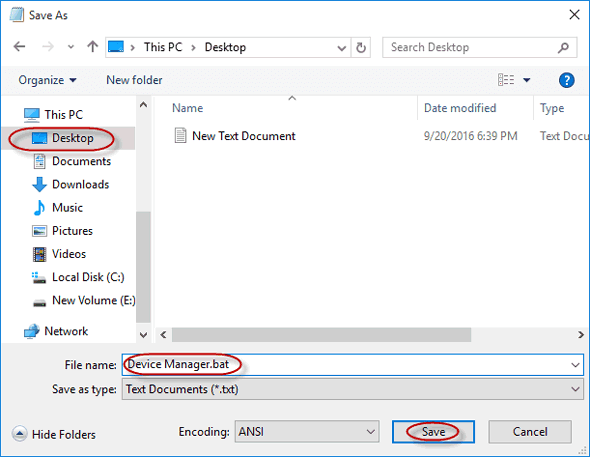Click the search magnifier icon
The height and width of the screenshot is (457, 590).
[563, 47]
